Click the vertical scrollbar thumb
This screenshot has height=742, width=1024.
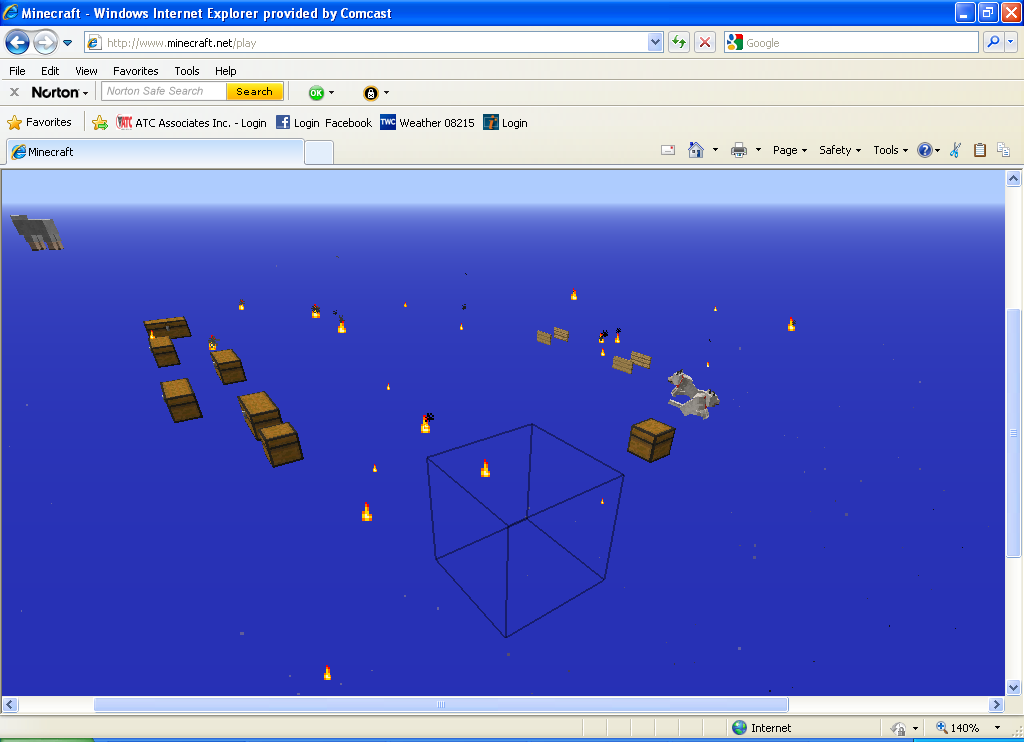1013,432
